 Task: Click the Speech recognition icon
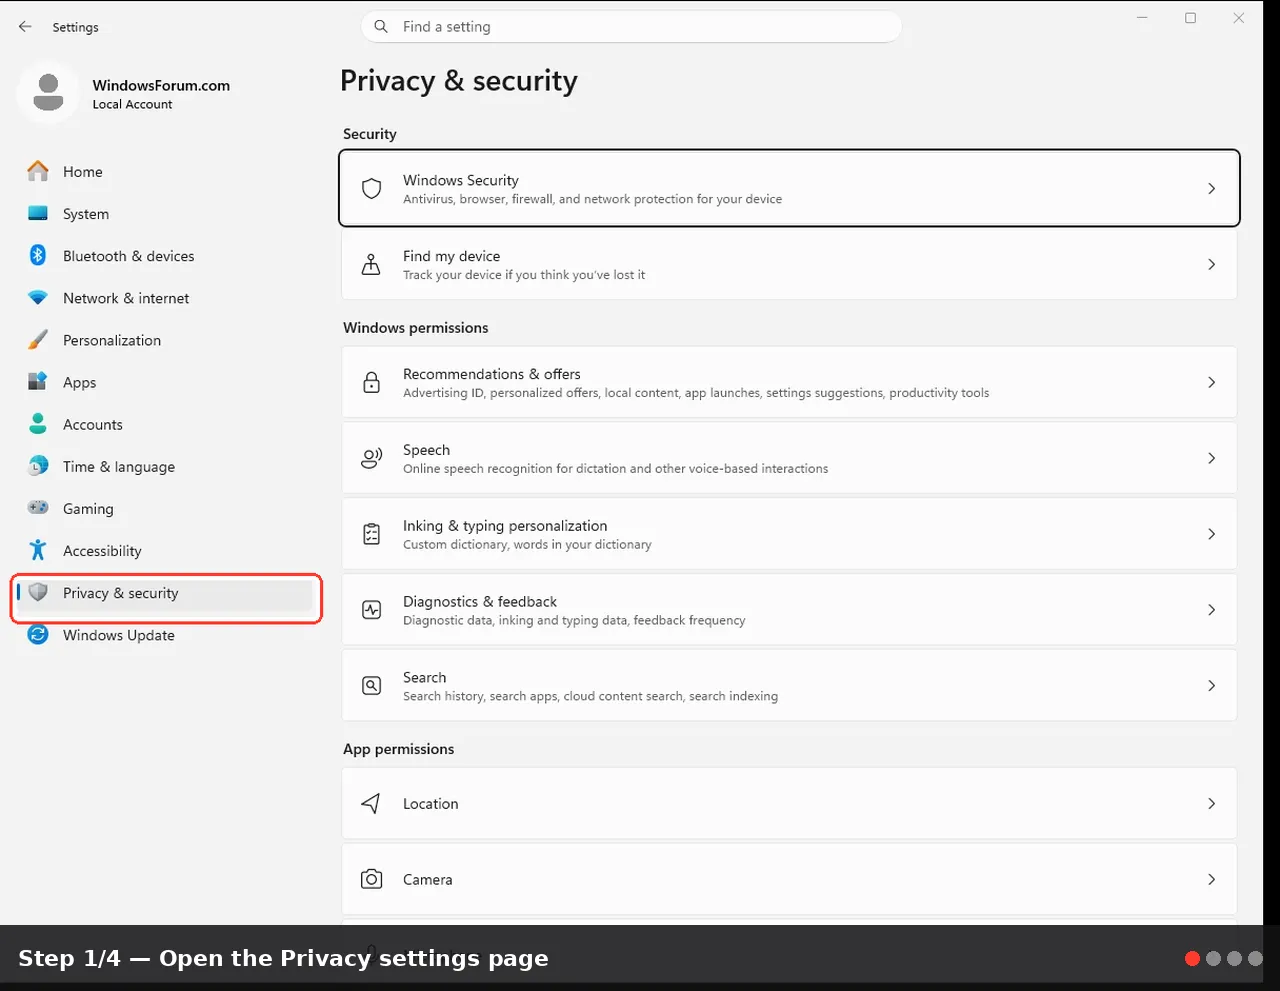click(371, 458)
